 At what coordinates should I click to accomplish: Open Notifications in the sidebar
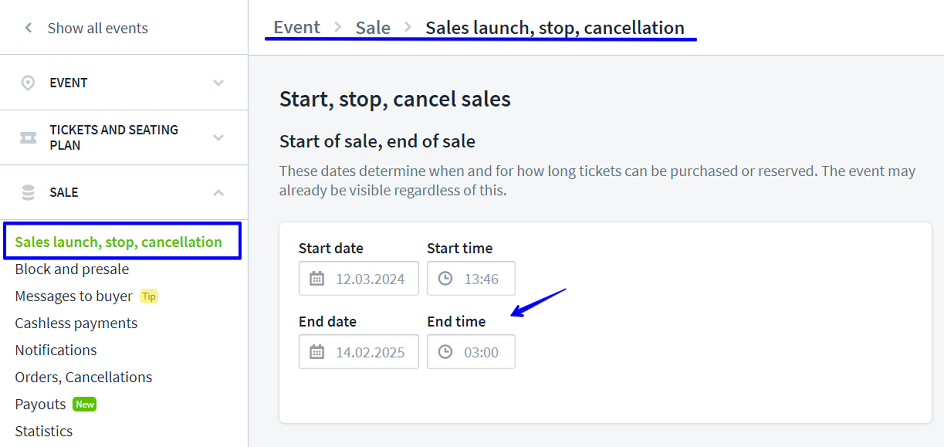point(56,350)
